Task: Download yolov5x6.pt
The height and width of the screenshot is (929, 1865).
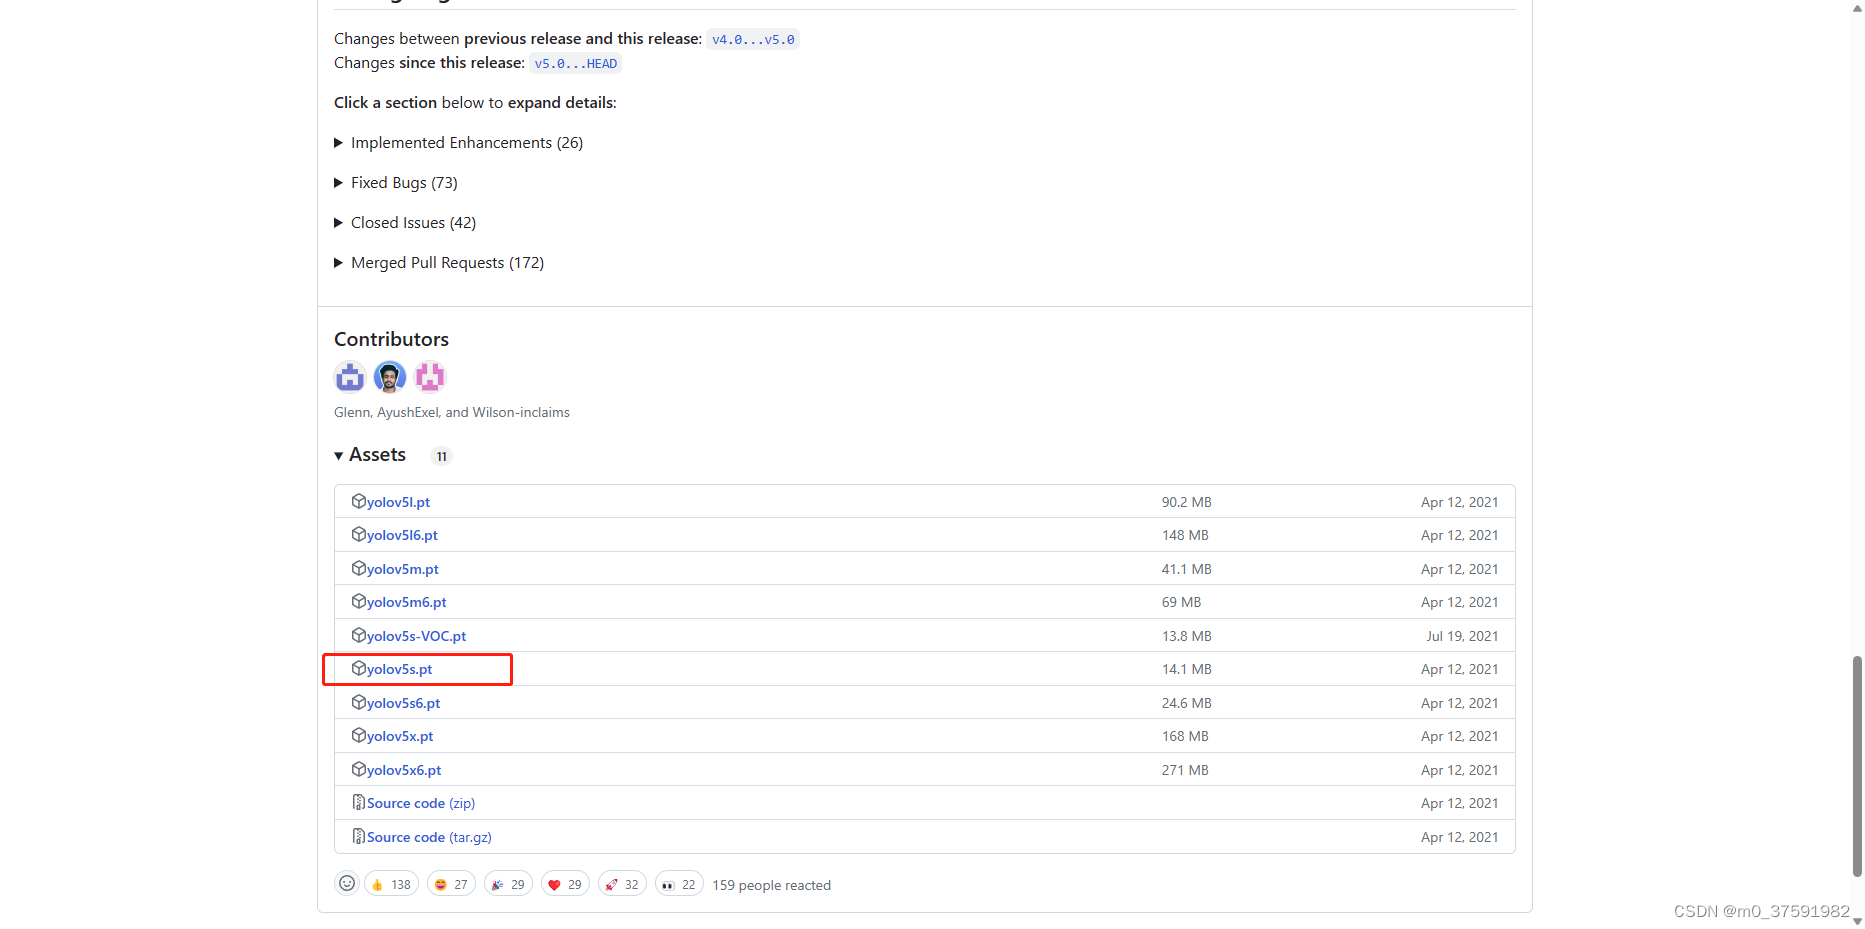Action: click(x=404, y=770)
